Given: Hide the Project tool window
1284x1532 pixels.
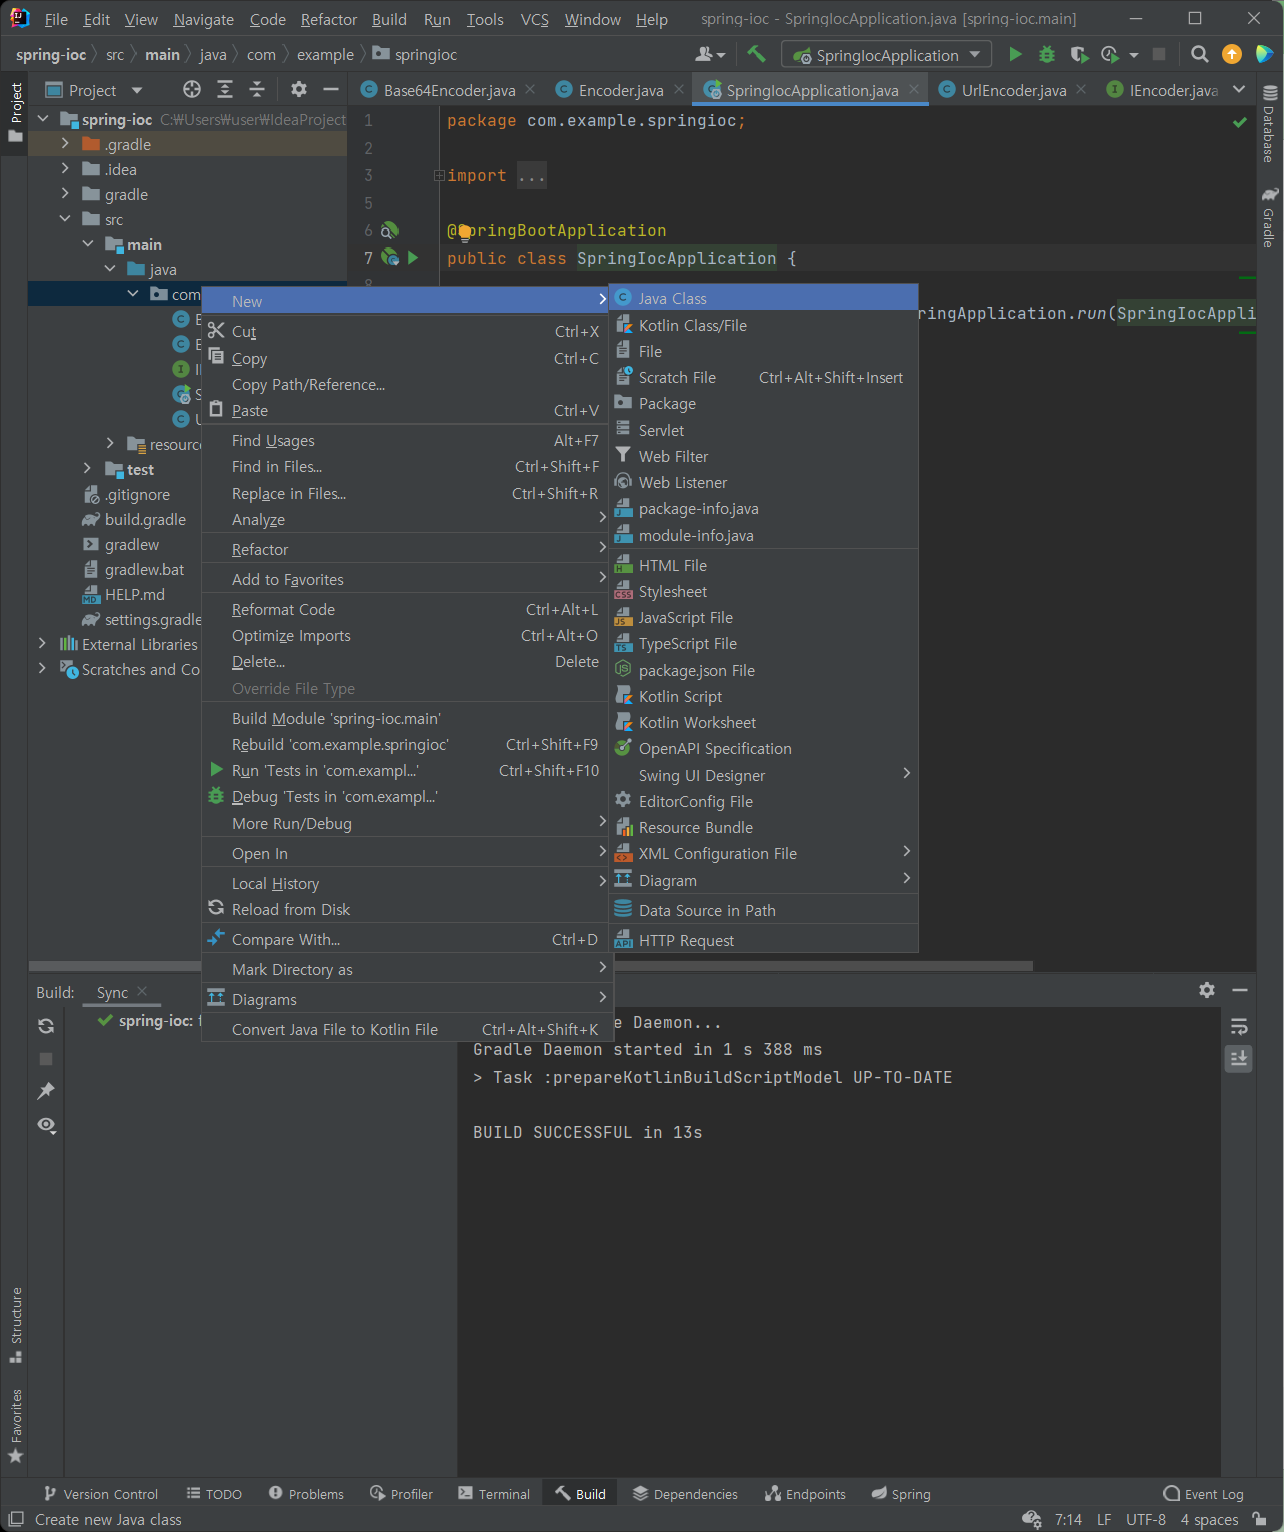Looking at the screenshot, I should 331,90.
